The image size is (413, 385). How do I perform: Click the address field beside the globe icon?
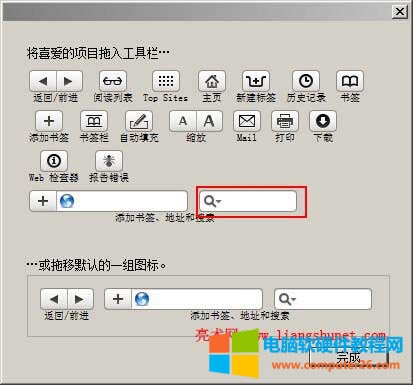[x=130, y=201]
